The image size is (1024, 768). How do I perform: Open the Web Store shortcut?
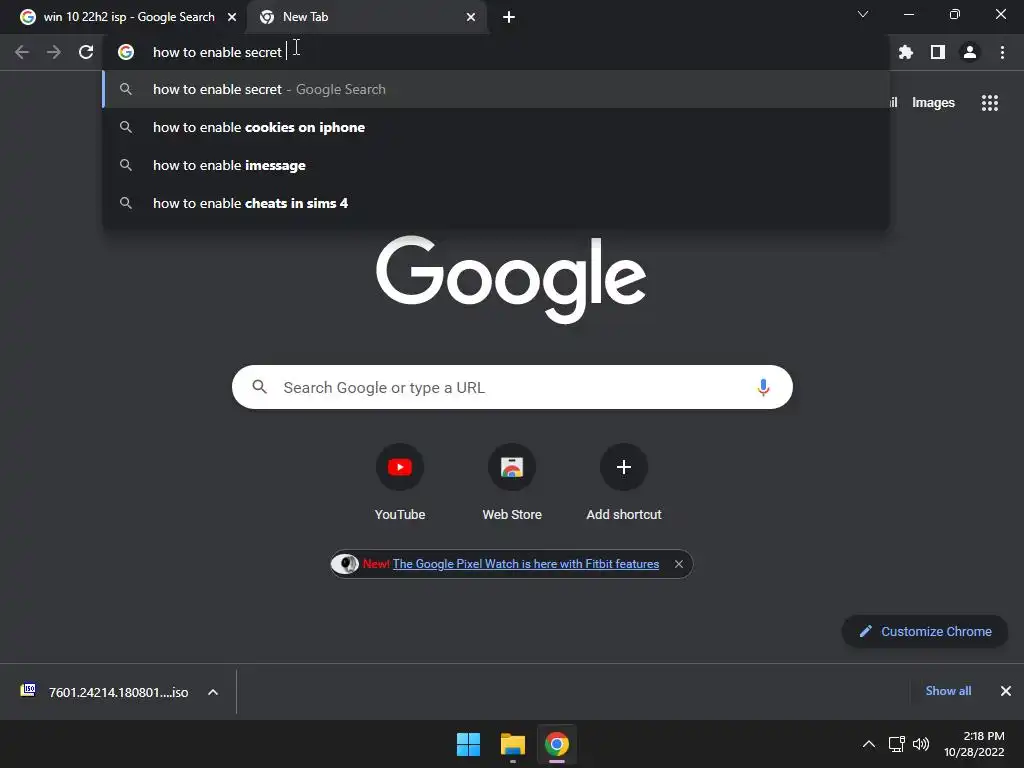pyautogui.click(x=512, y=482)
